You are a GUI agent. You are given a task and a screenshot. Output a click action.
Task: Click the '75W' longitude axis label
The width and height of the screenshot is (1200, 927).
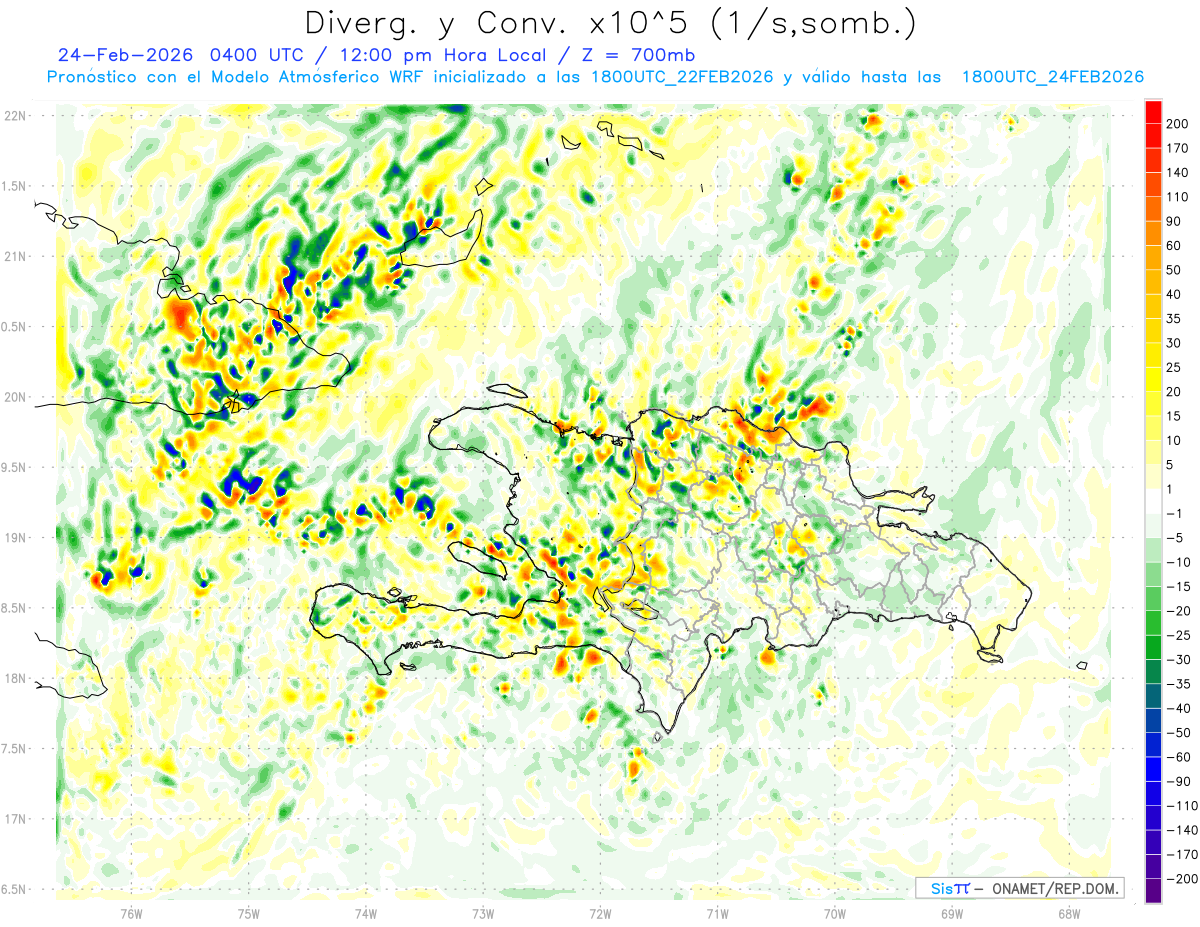249,913
